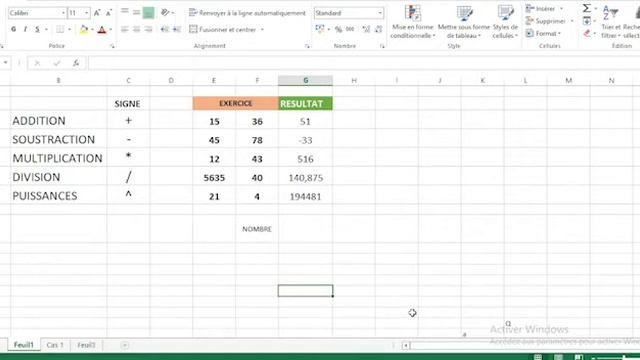Apply cell borders icon
Viewport: 640px width, 360px height.
(x=60, y=29)
